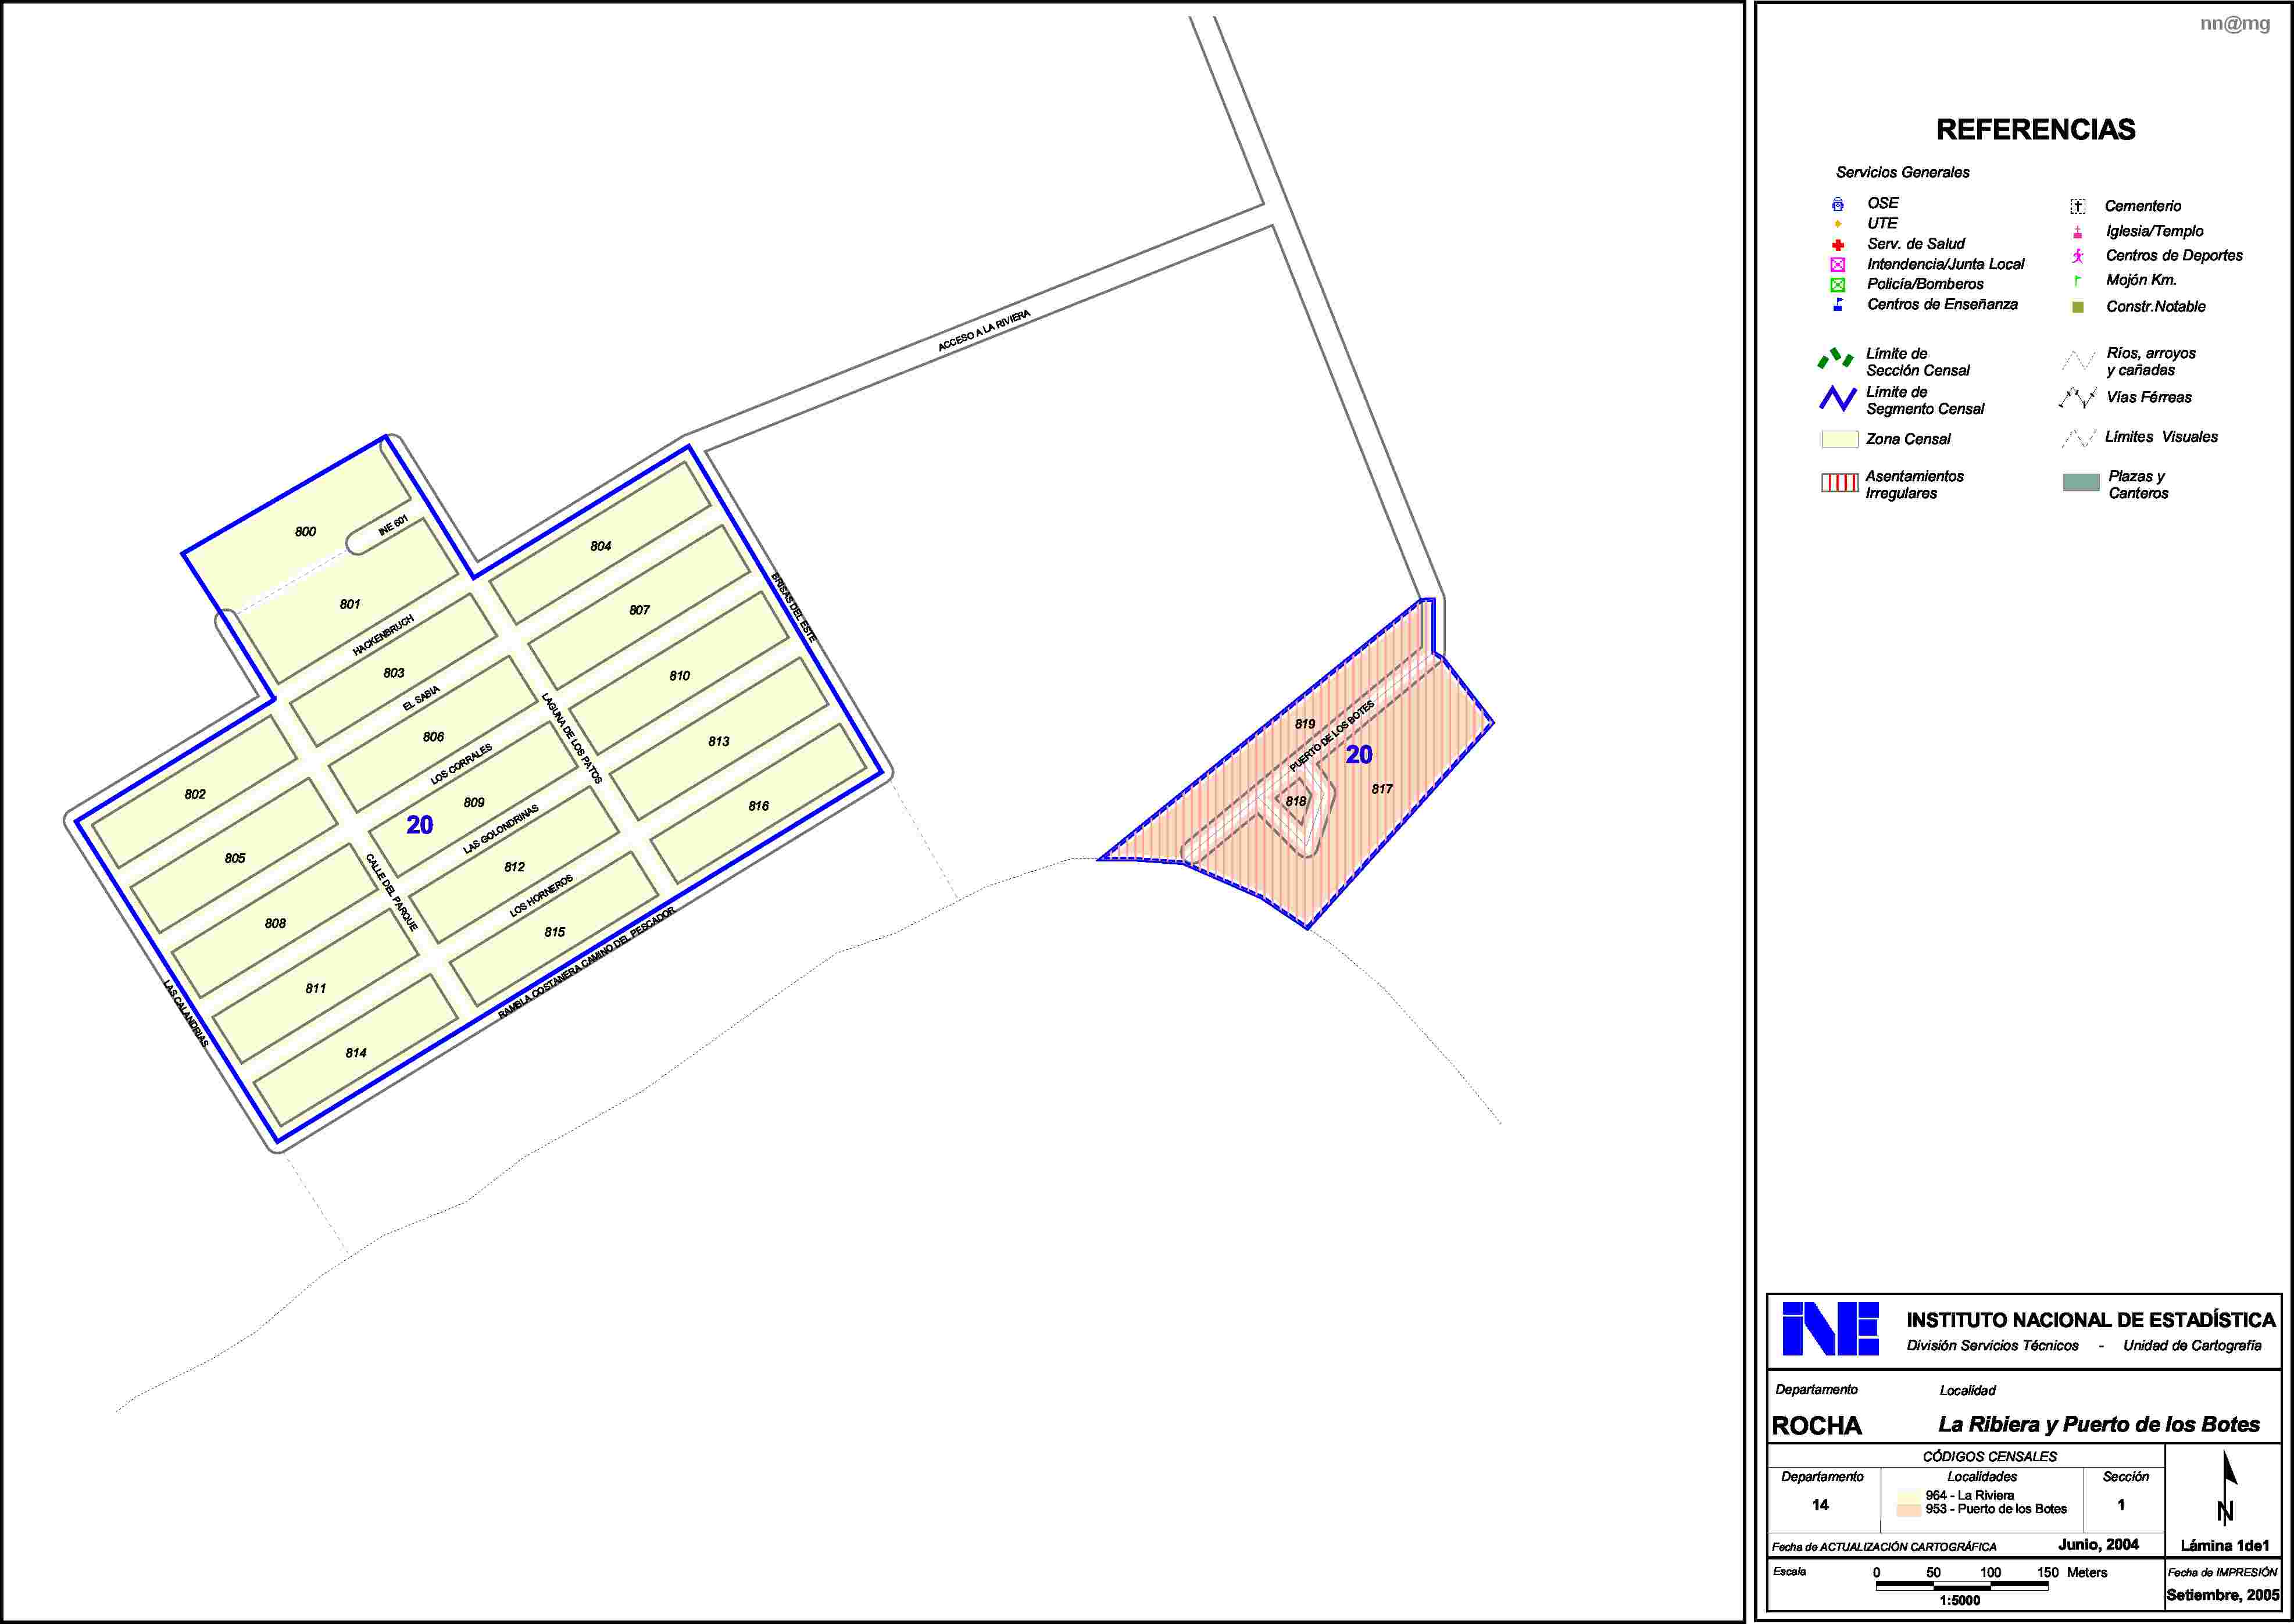Screen dimensions: 2294x1624
Task: Click the INE 601 street label
Action: [x=393, y=525]
